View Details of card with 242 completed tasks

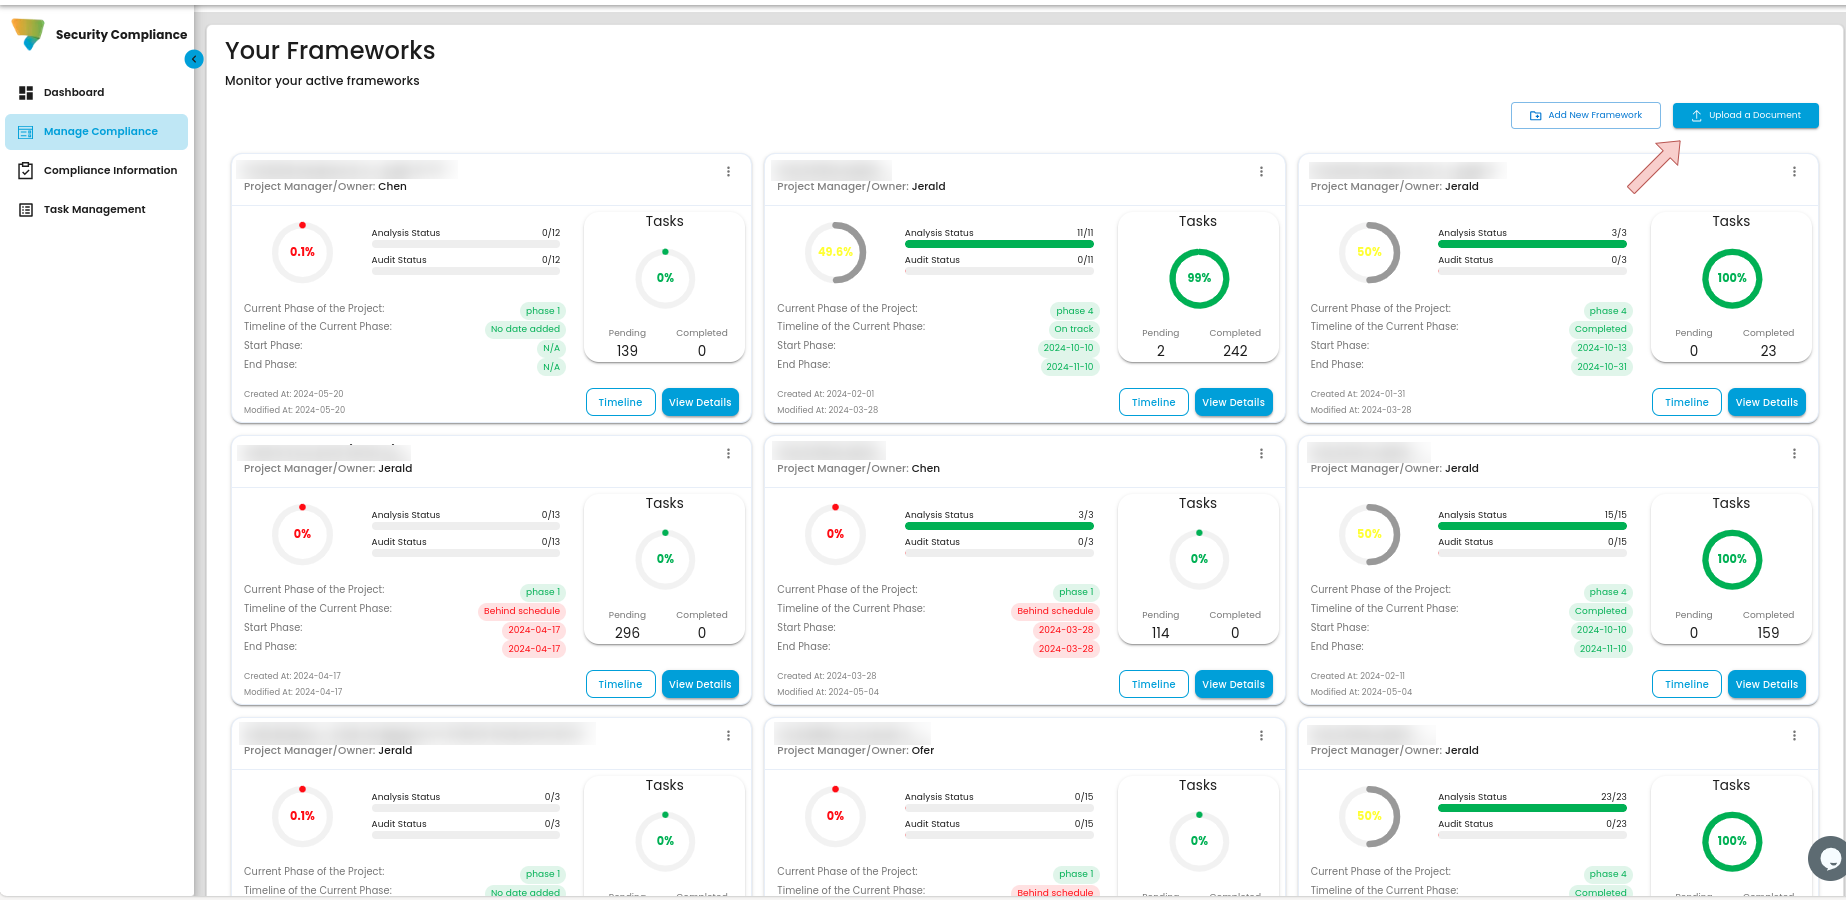1233,402
